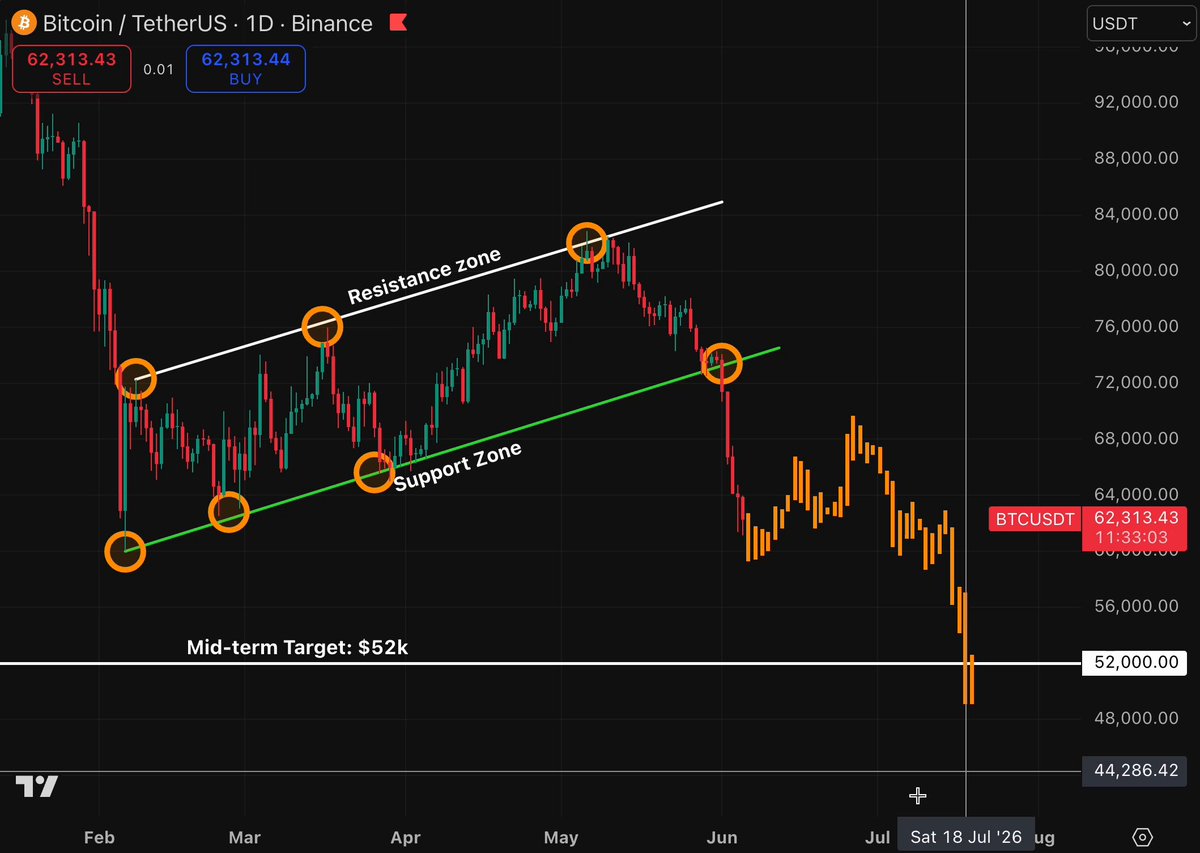Click the 0.01 spread value

(157, 69)
